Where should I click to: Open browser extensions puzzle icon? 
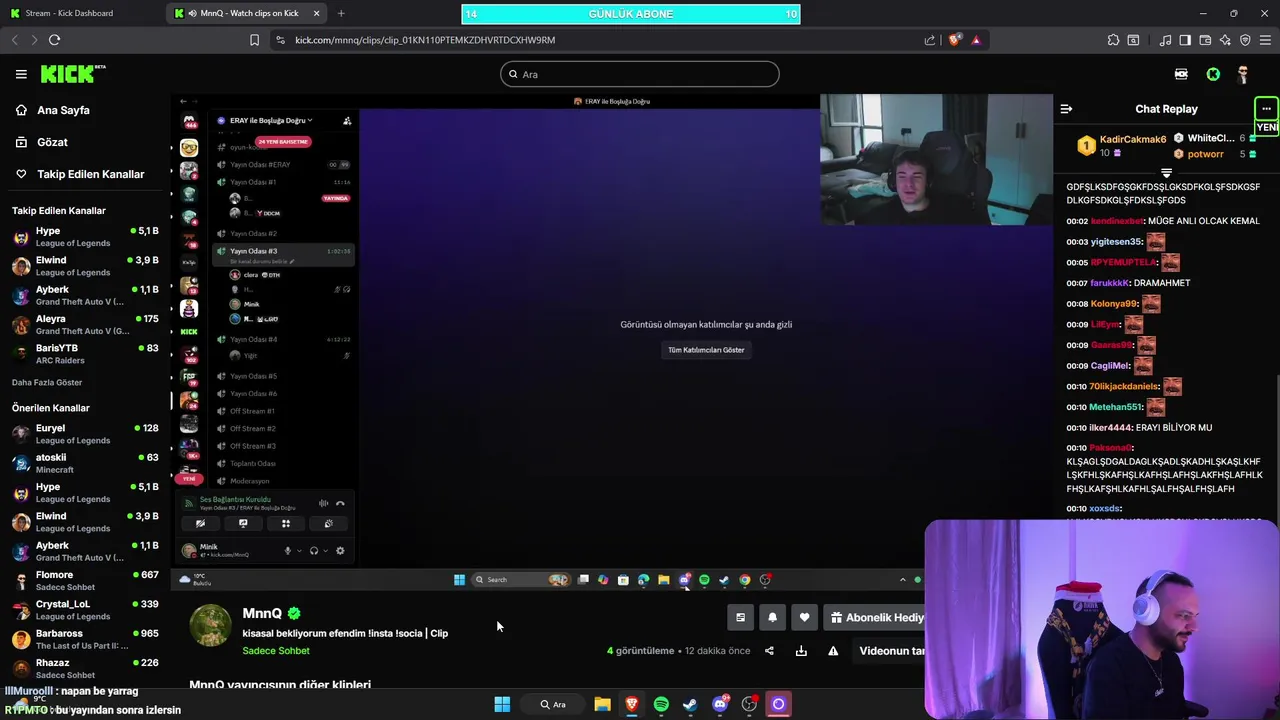click(1113, 40)
